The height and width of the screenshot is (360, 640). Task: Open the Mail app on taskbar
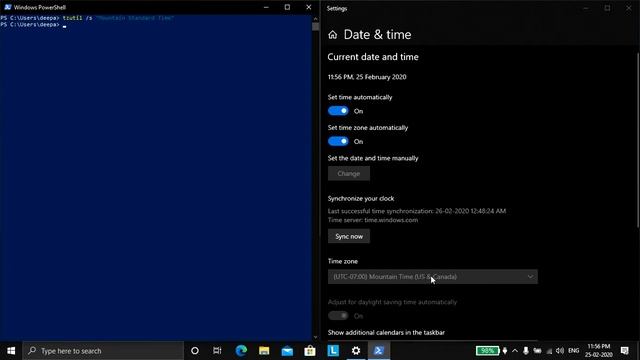(287, 351)
